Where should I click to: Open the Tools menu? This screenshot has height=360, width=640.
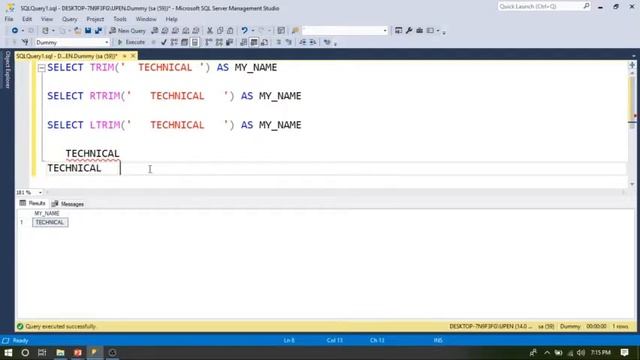[x=120, y=19]
